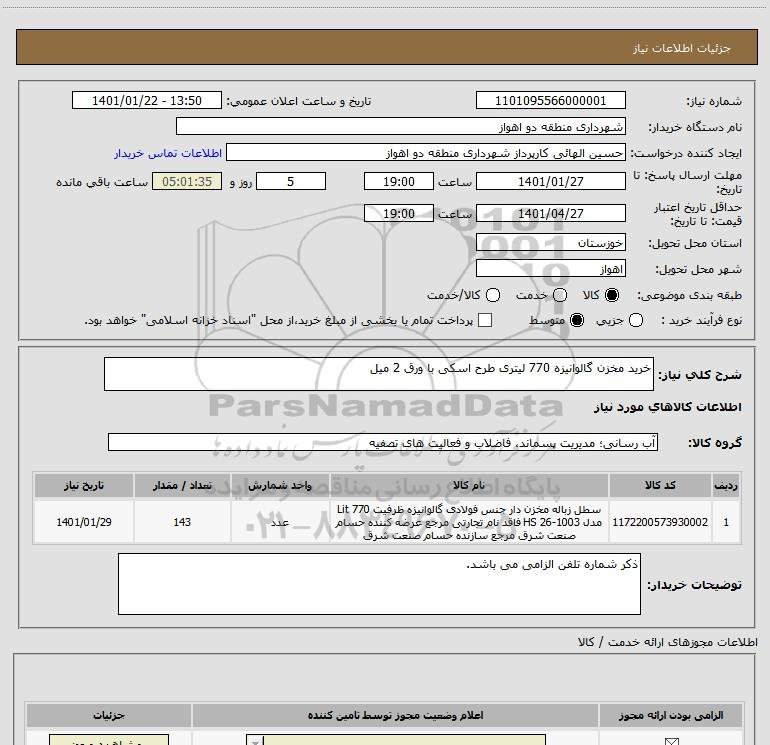Click the remaining days field showing 5

pos(291,181)
